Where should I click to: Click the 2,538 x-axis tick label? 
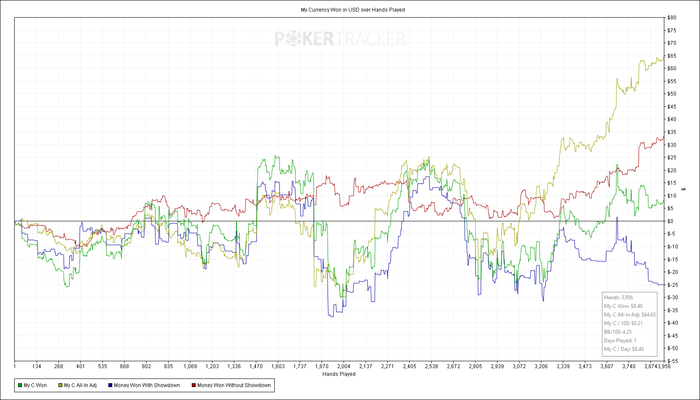coord(431,366)
